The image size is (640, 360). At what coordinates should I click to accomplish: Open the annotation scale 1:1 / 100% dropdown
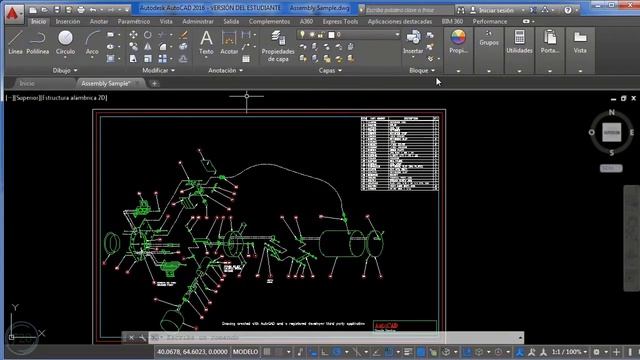click(569, 351)
